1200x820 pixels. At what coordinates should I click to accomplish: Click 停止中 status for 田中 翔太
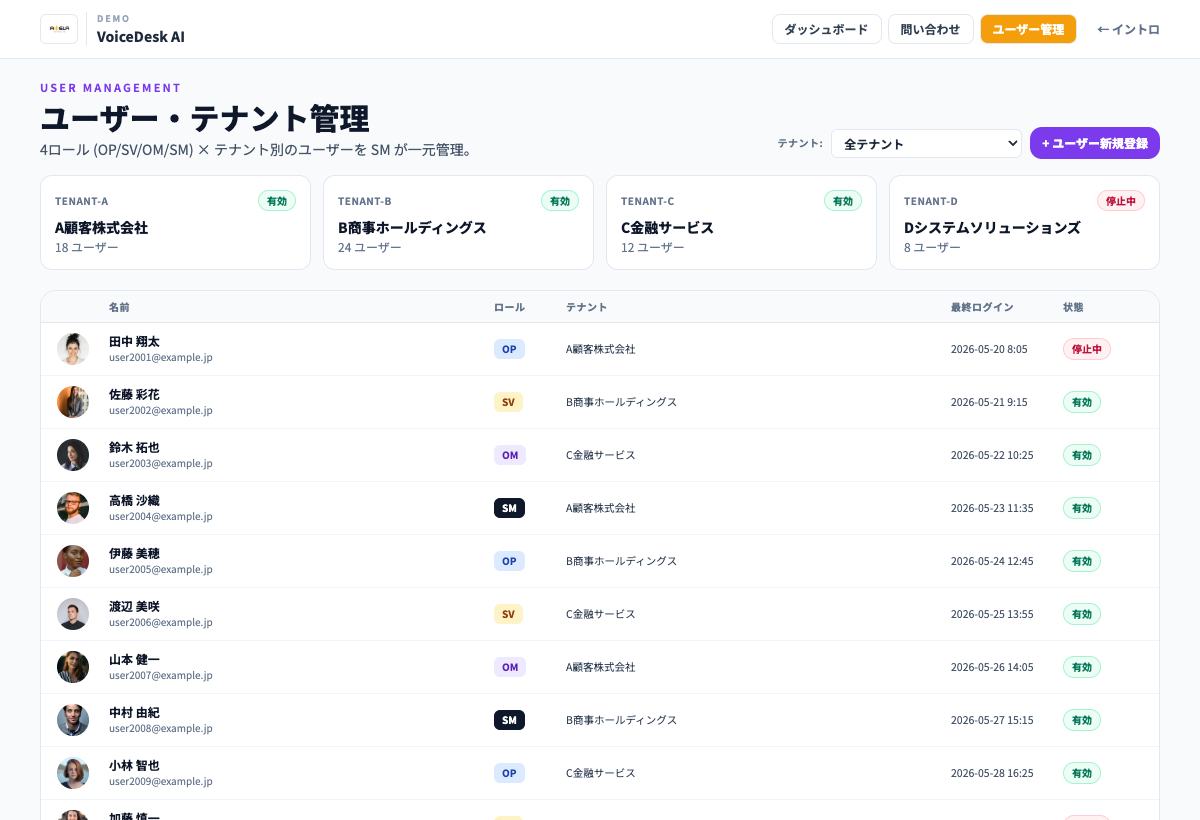pyautogui.click(x=1087, y=349)
